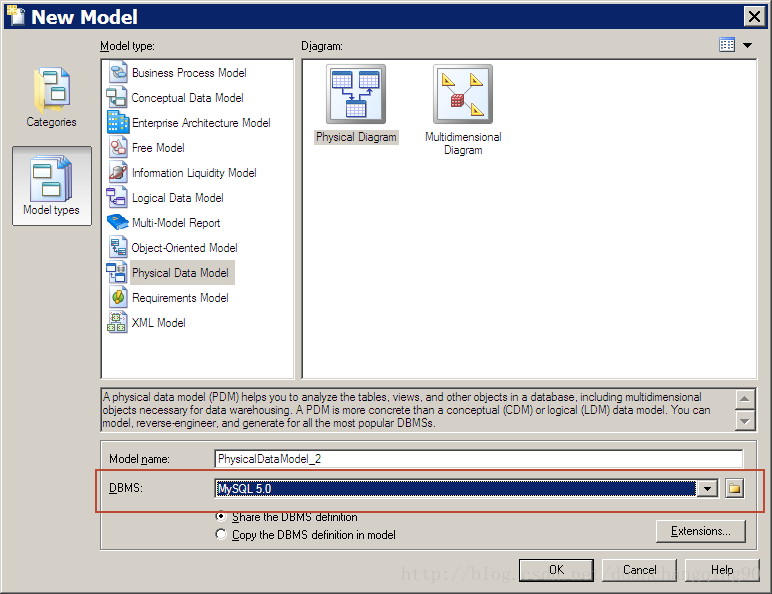Viewport: 772px width, 594px height.
Task: Open the Extensions... dialog
Action: pos(701,531)
